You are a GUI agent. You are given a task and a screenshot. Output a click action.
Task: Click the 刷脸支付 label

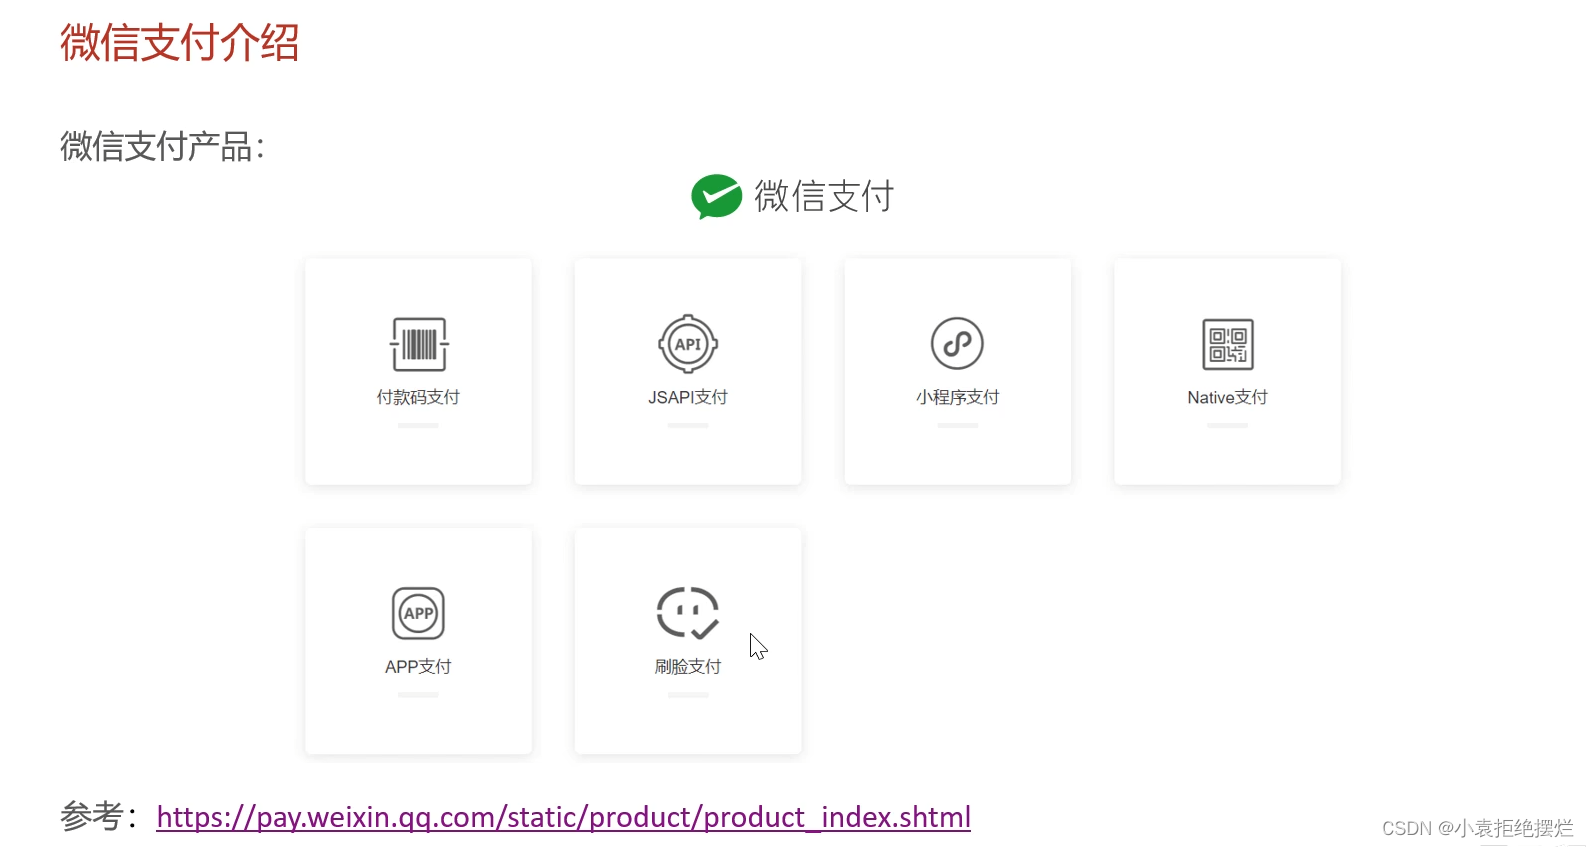688,666
